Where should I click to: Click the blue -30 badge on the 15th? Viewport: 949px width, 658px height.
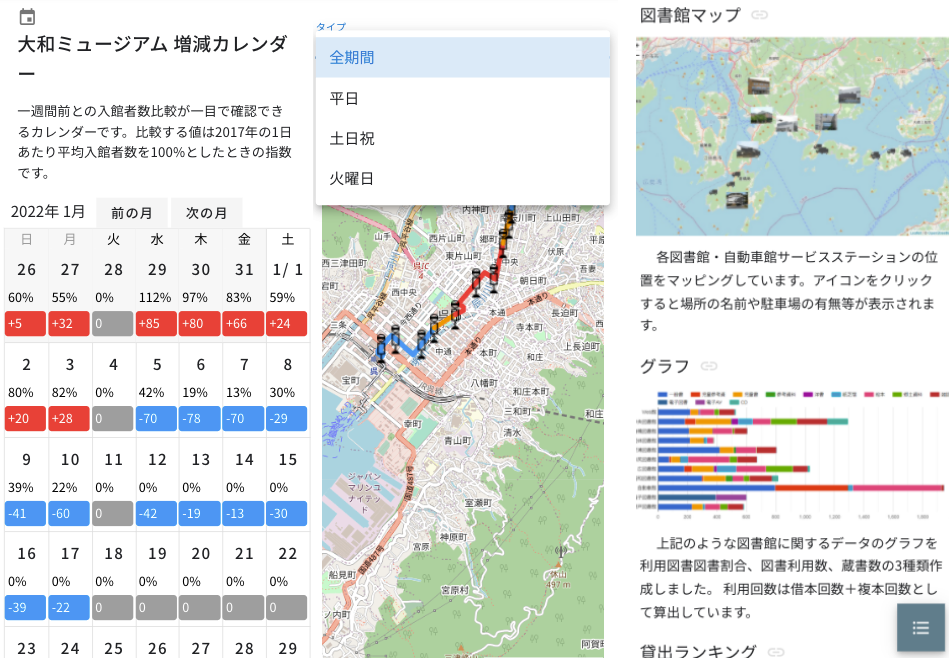point(287,513)
